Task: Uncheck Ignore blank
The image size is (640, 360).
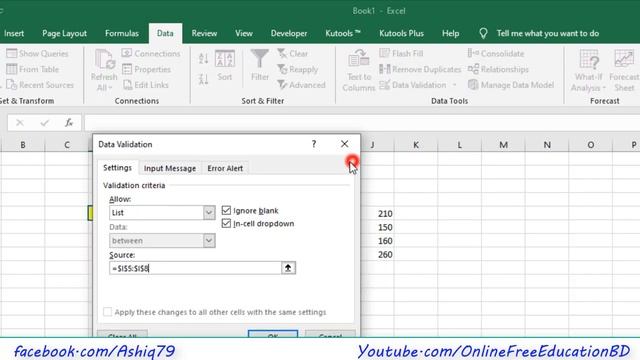Action: (x=226, y=210)
